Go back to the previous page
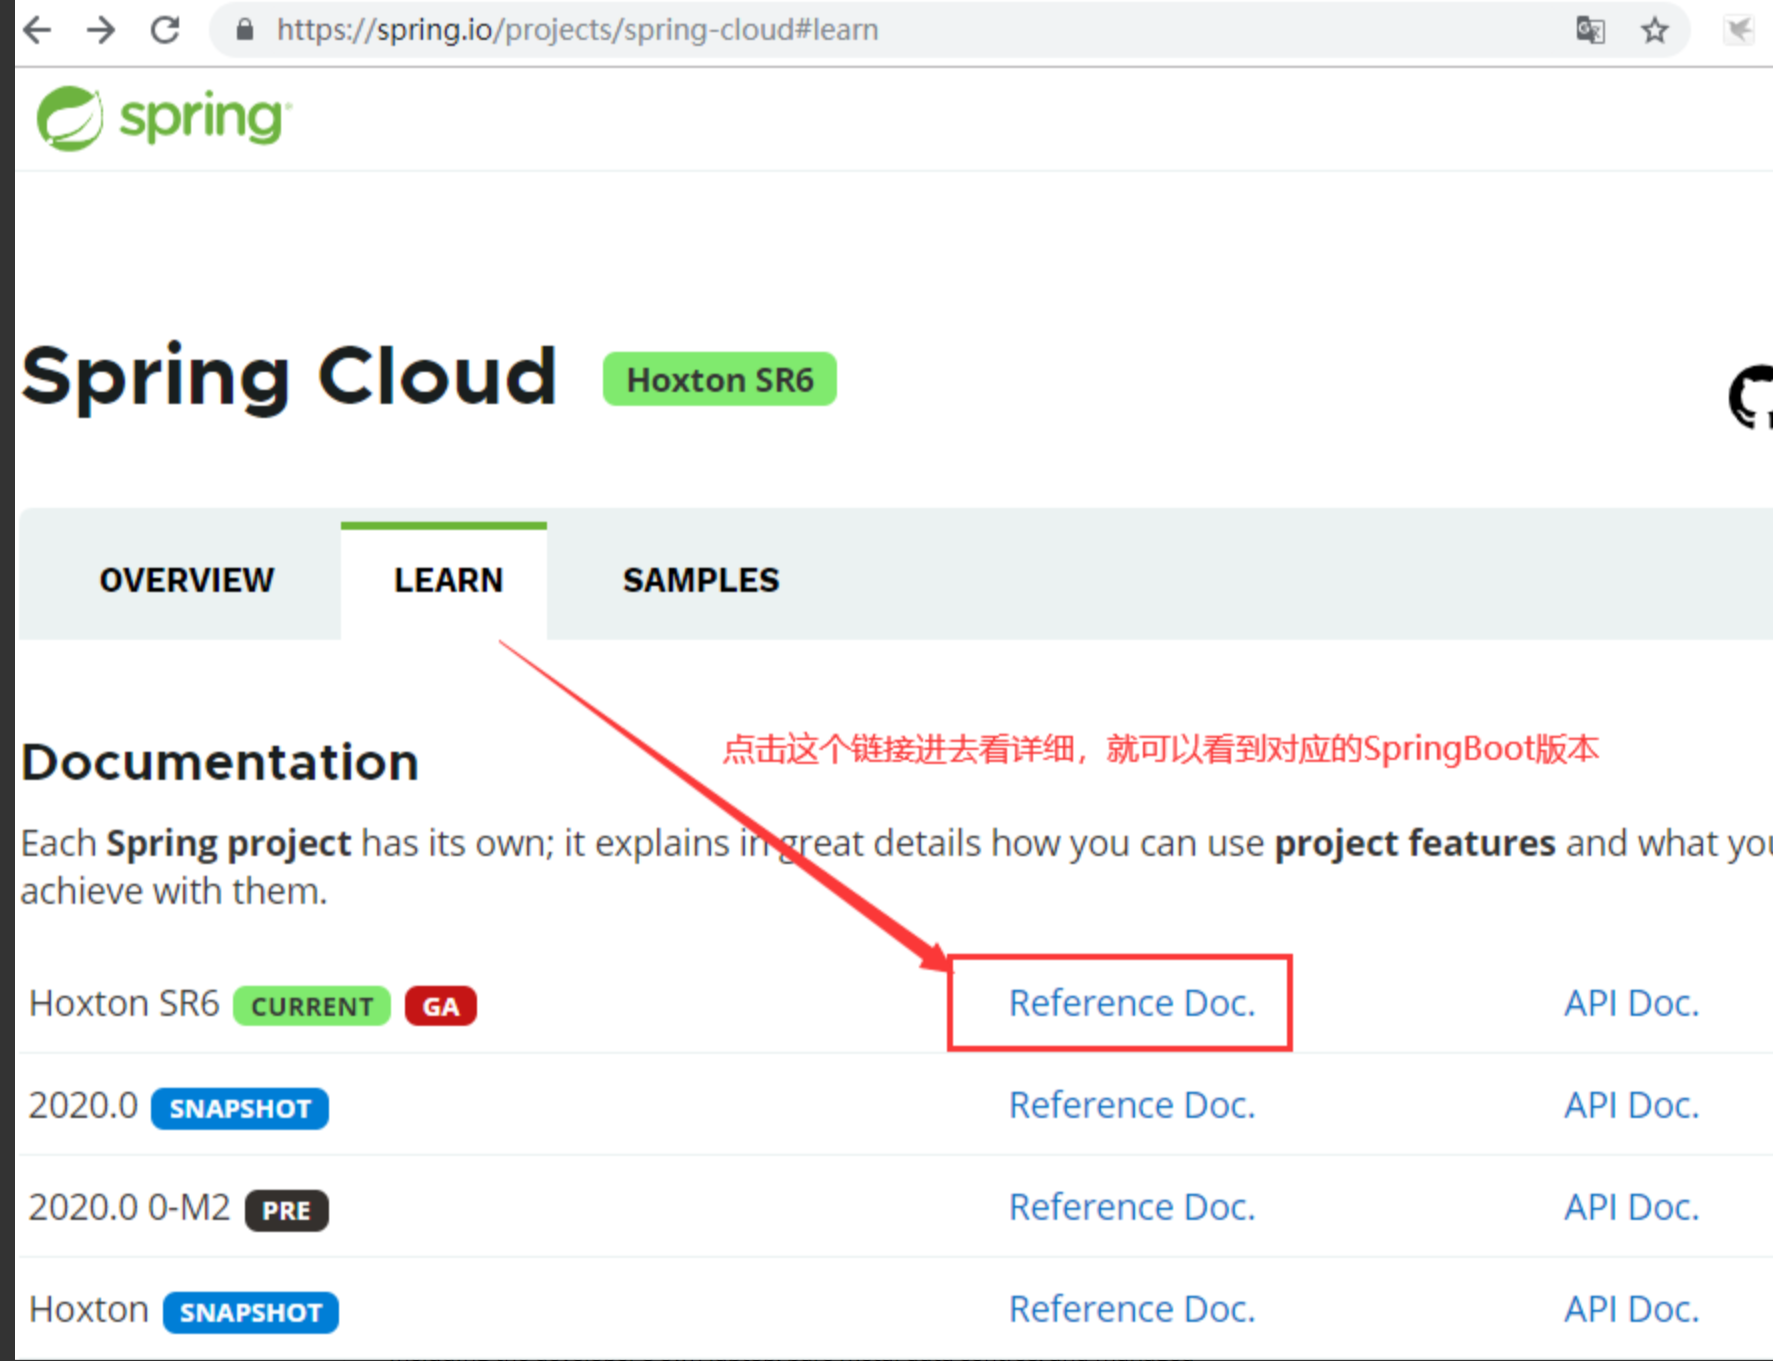 (37, 30)
